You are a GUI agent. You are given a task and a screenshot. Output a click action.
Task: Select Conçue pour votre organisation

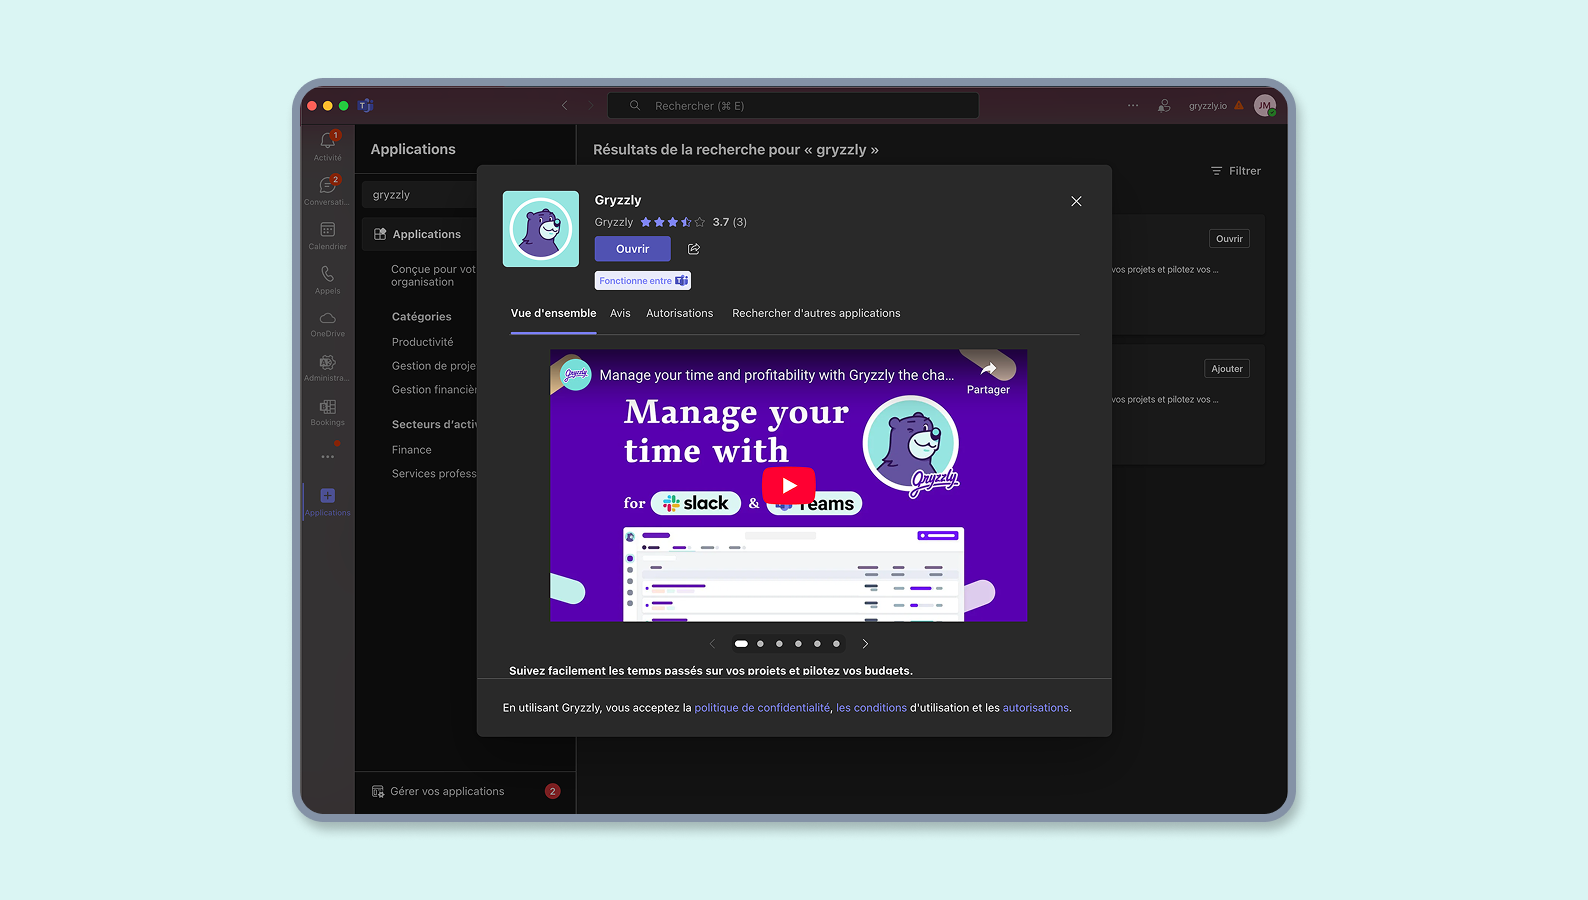click(x=433, y=276)
